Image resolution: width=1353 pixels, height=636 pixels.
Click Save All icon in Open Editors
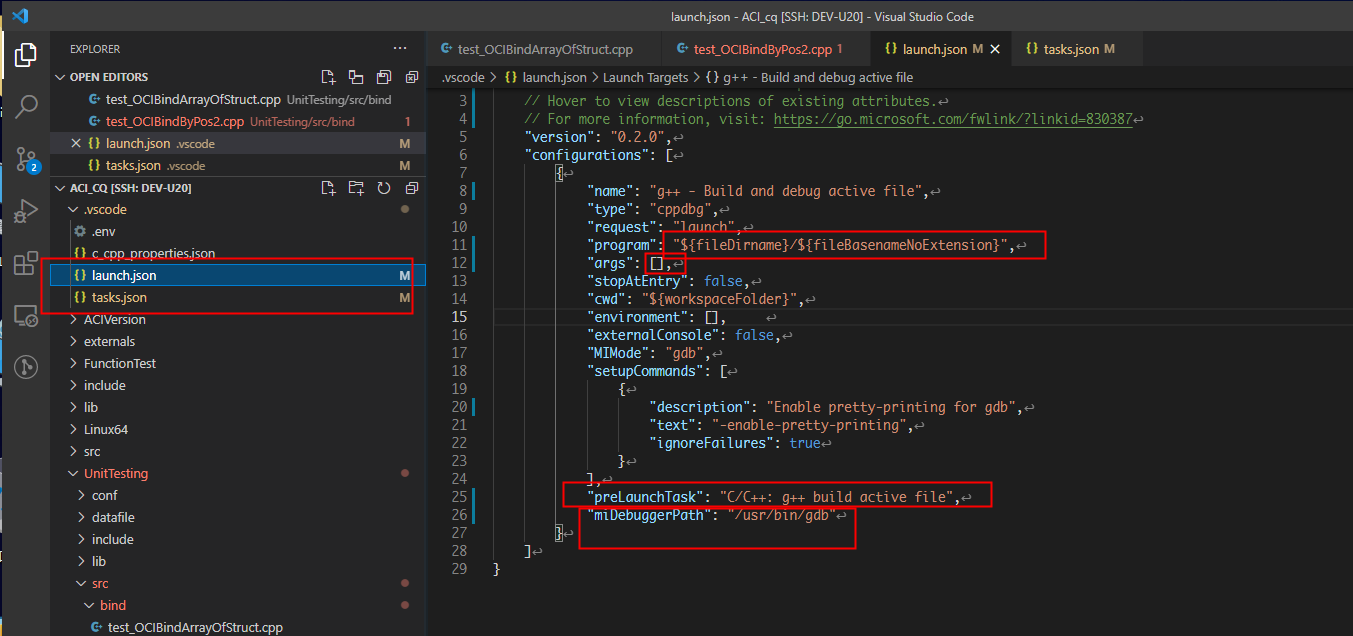pos(383,77)
